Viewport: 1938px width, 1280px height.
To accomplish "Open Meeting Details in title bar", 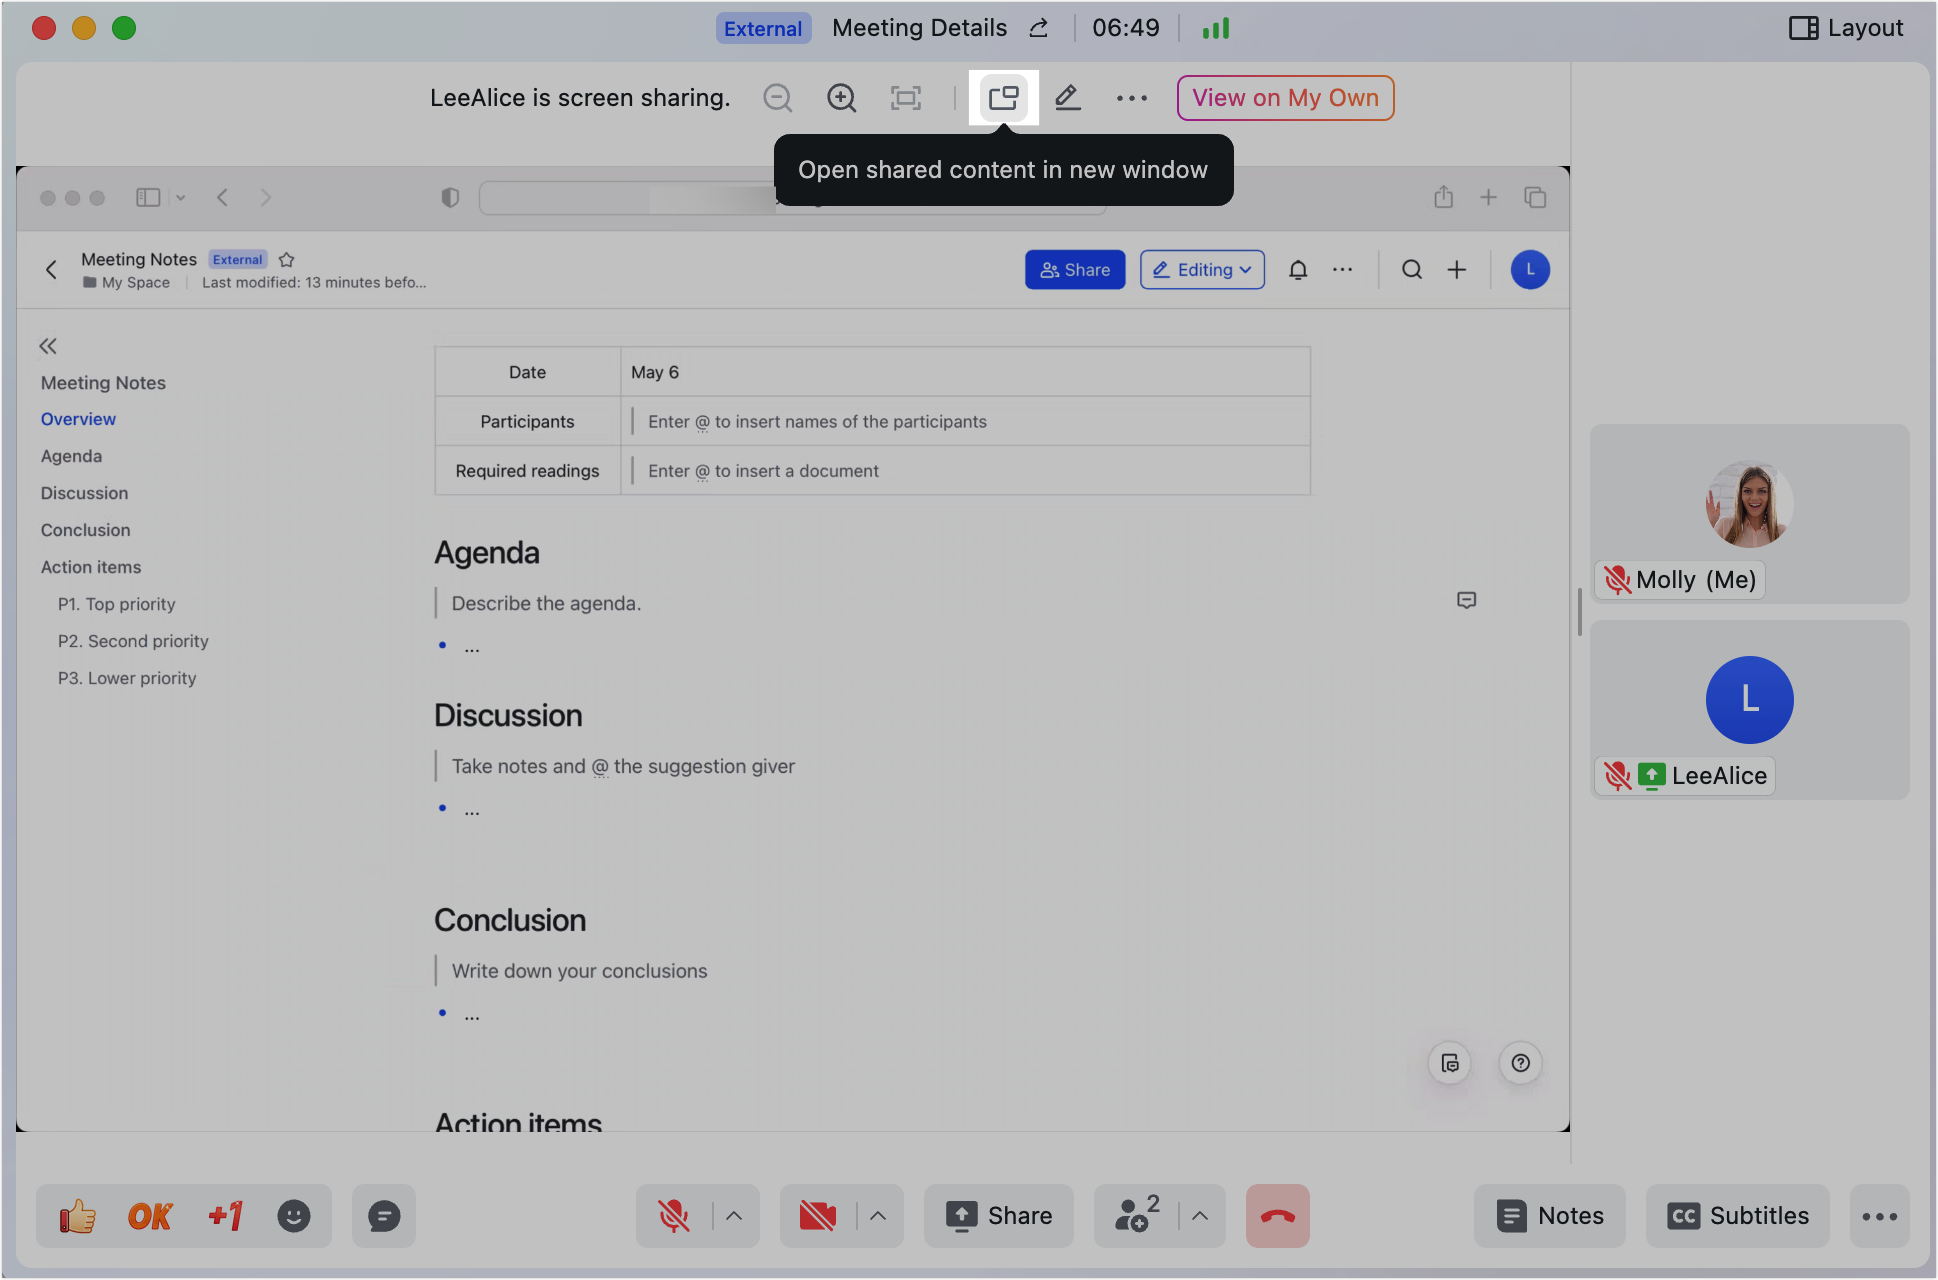I will tap(919, 28).
